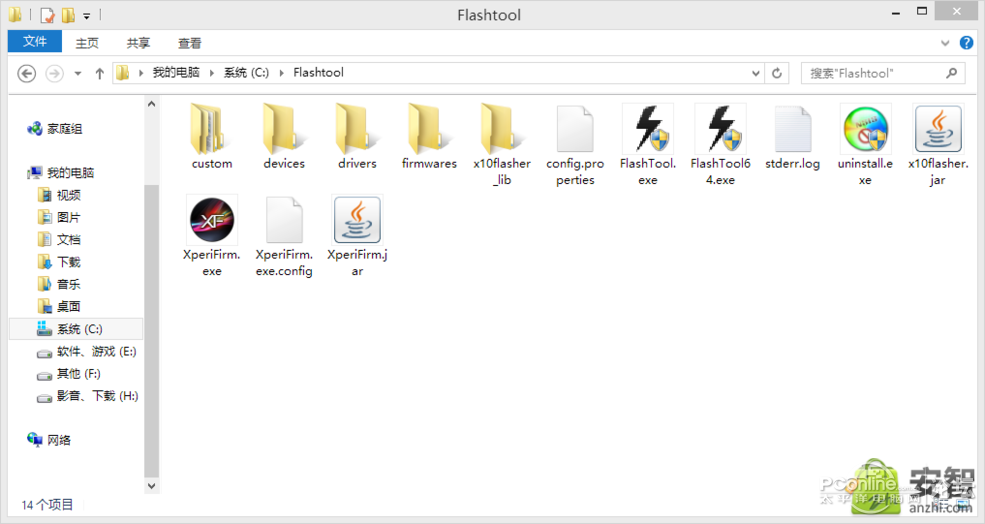985x524 pixels.
Task: Click the properties quick access icon
Action: (x=48, y=14)
